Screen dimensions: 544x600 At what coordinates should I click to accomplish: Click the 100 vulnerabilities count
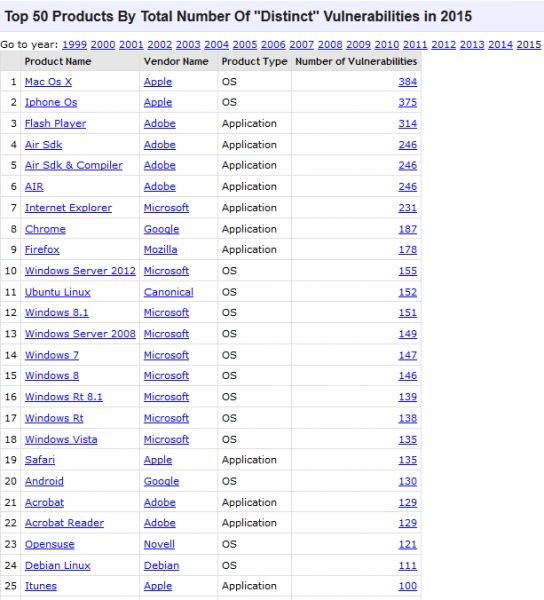pos(408,586)
